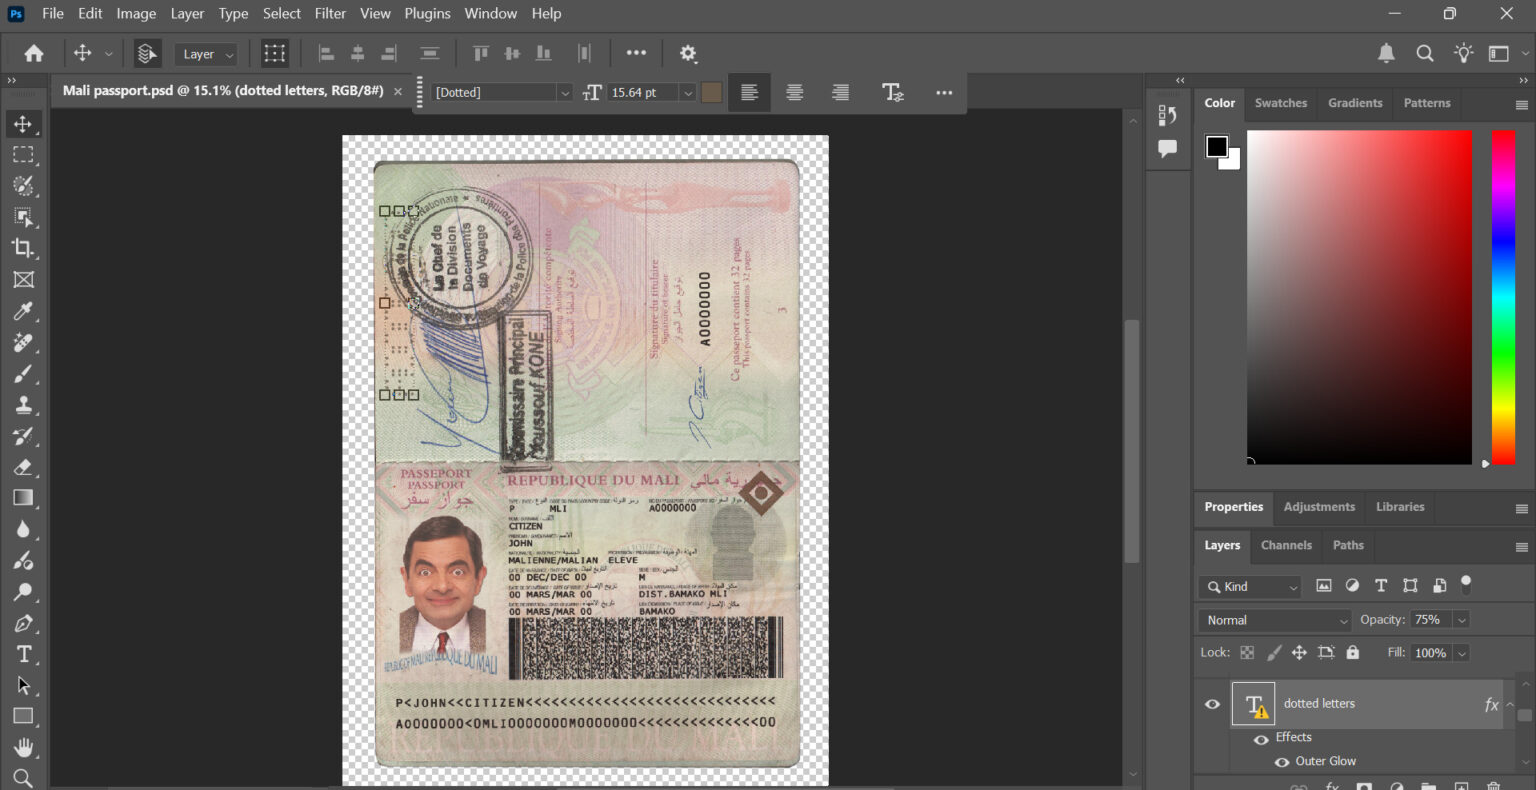This screenshot has width=1536, height=790.
Task: Click the black foreground color swatch
Action: pyautogui.click(x=1215, y=146)
